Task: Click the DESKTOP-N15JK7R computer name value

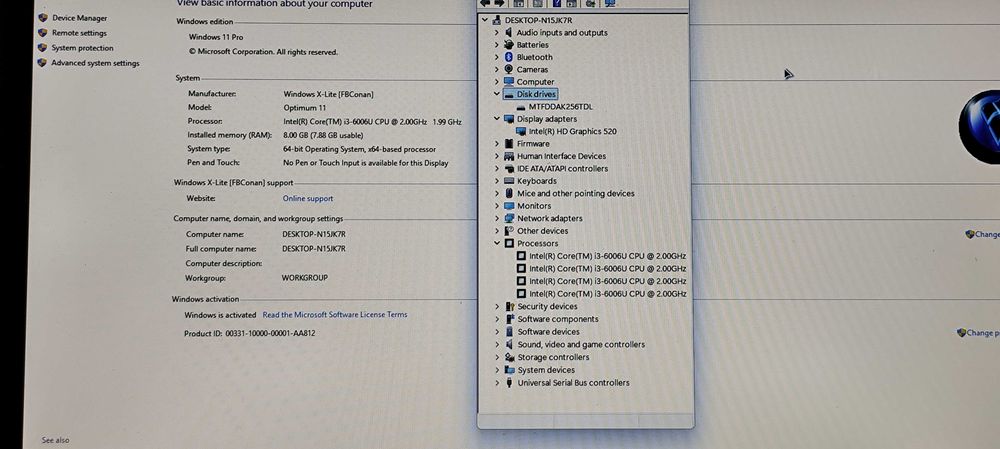Action: click(x=314, y=234)
